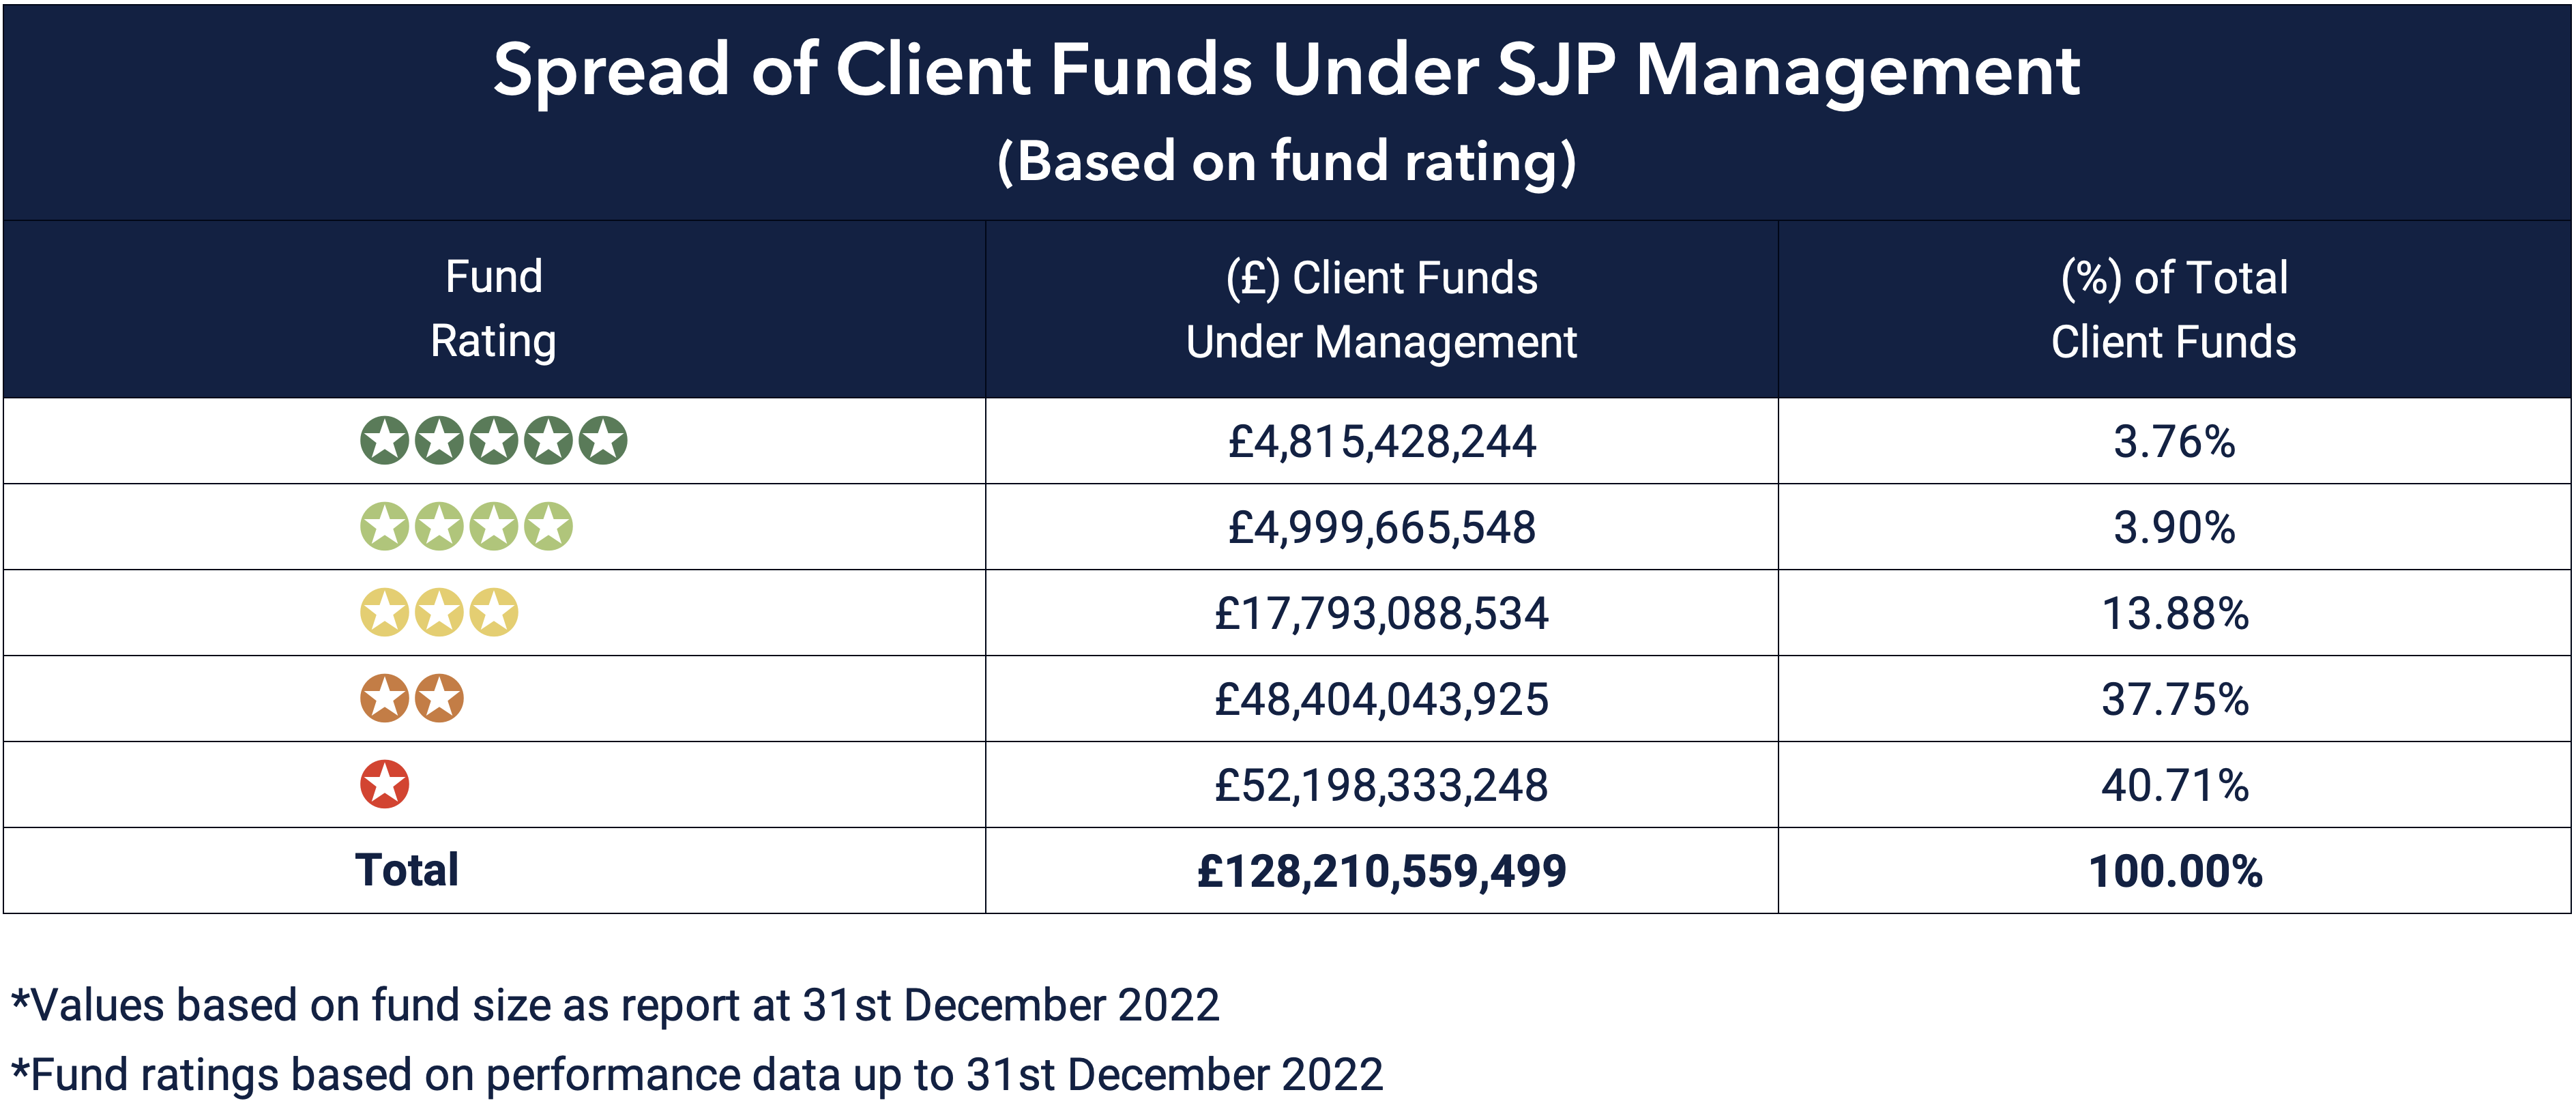Select the Fund Rating column header

click(493, 308)
